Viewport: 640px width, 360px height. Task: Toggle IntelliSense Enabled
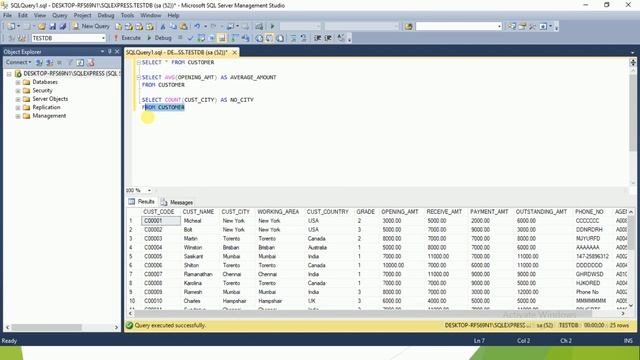click(x=222, y=38)
